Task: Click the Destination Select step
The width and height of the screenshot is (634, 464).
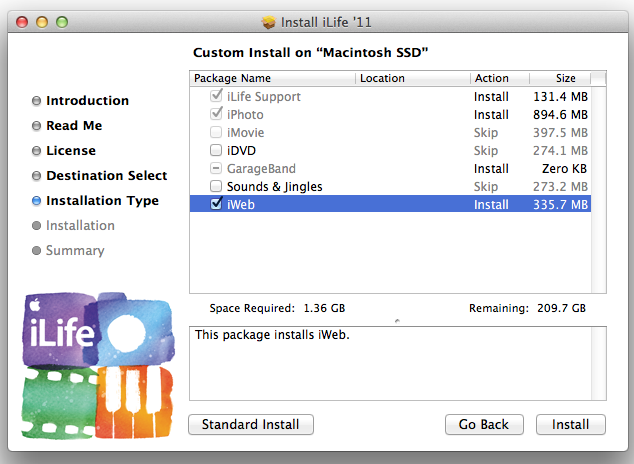Action: 107,175
